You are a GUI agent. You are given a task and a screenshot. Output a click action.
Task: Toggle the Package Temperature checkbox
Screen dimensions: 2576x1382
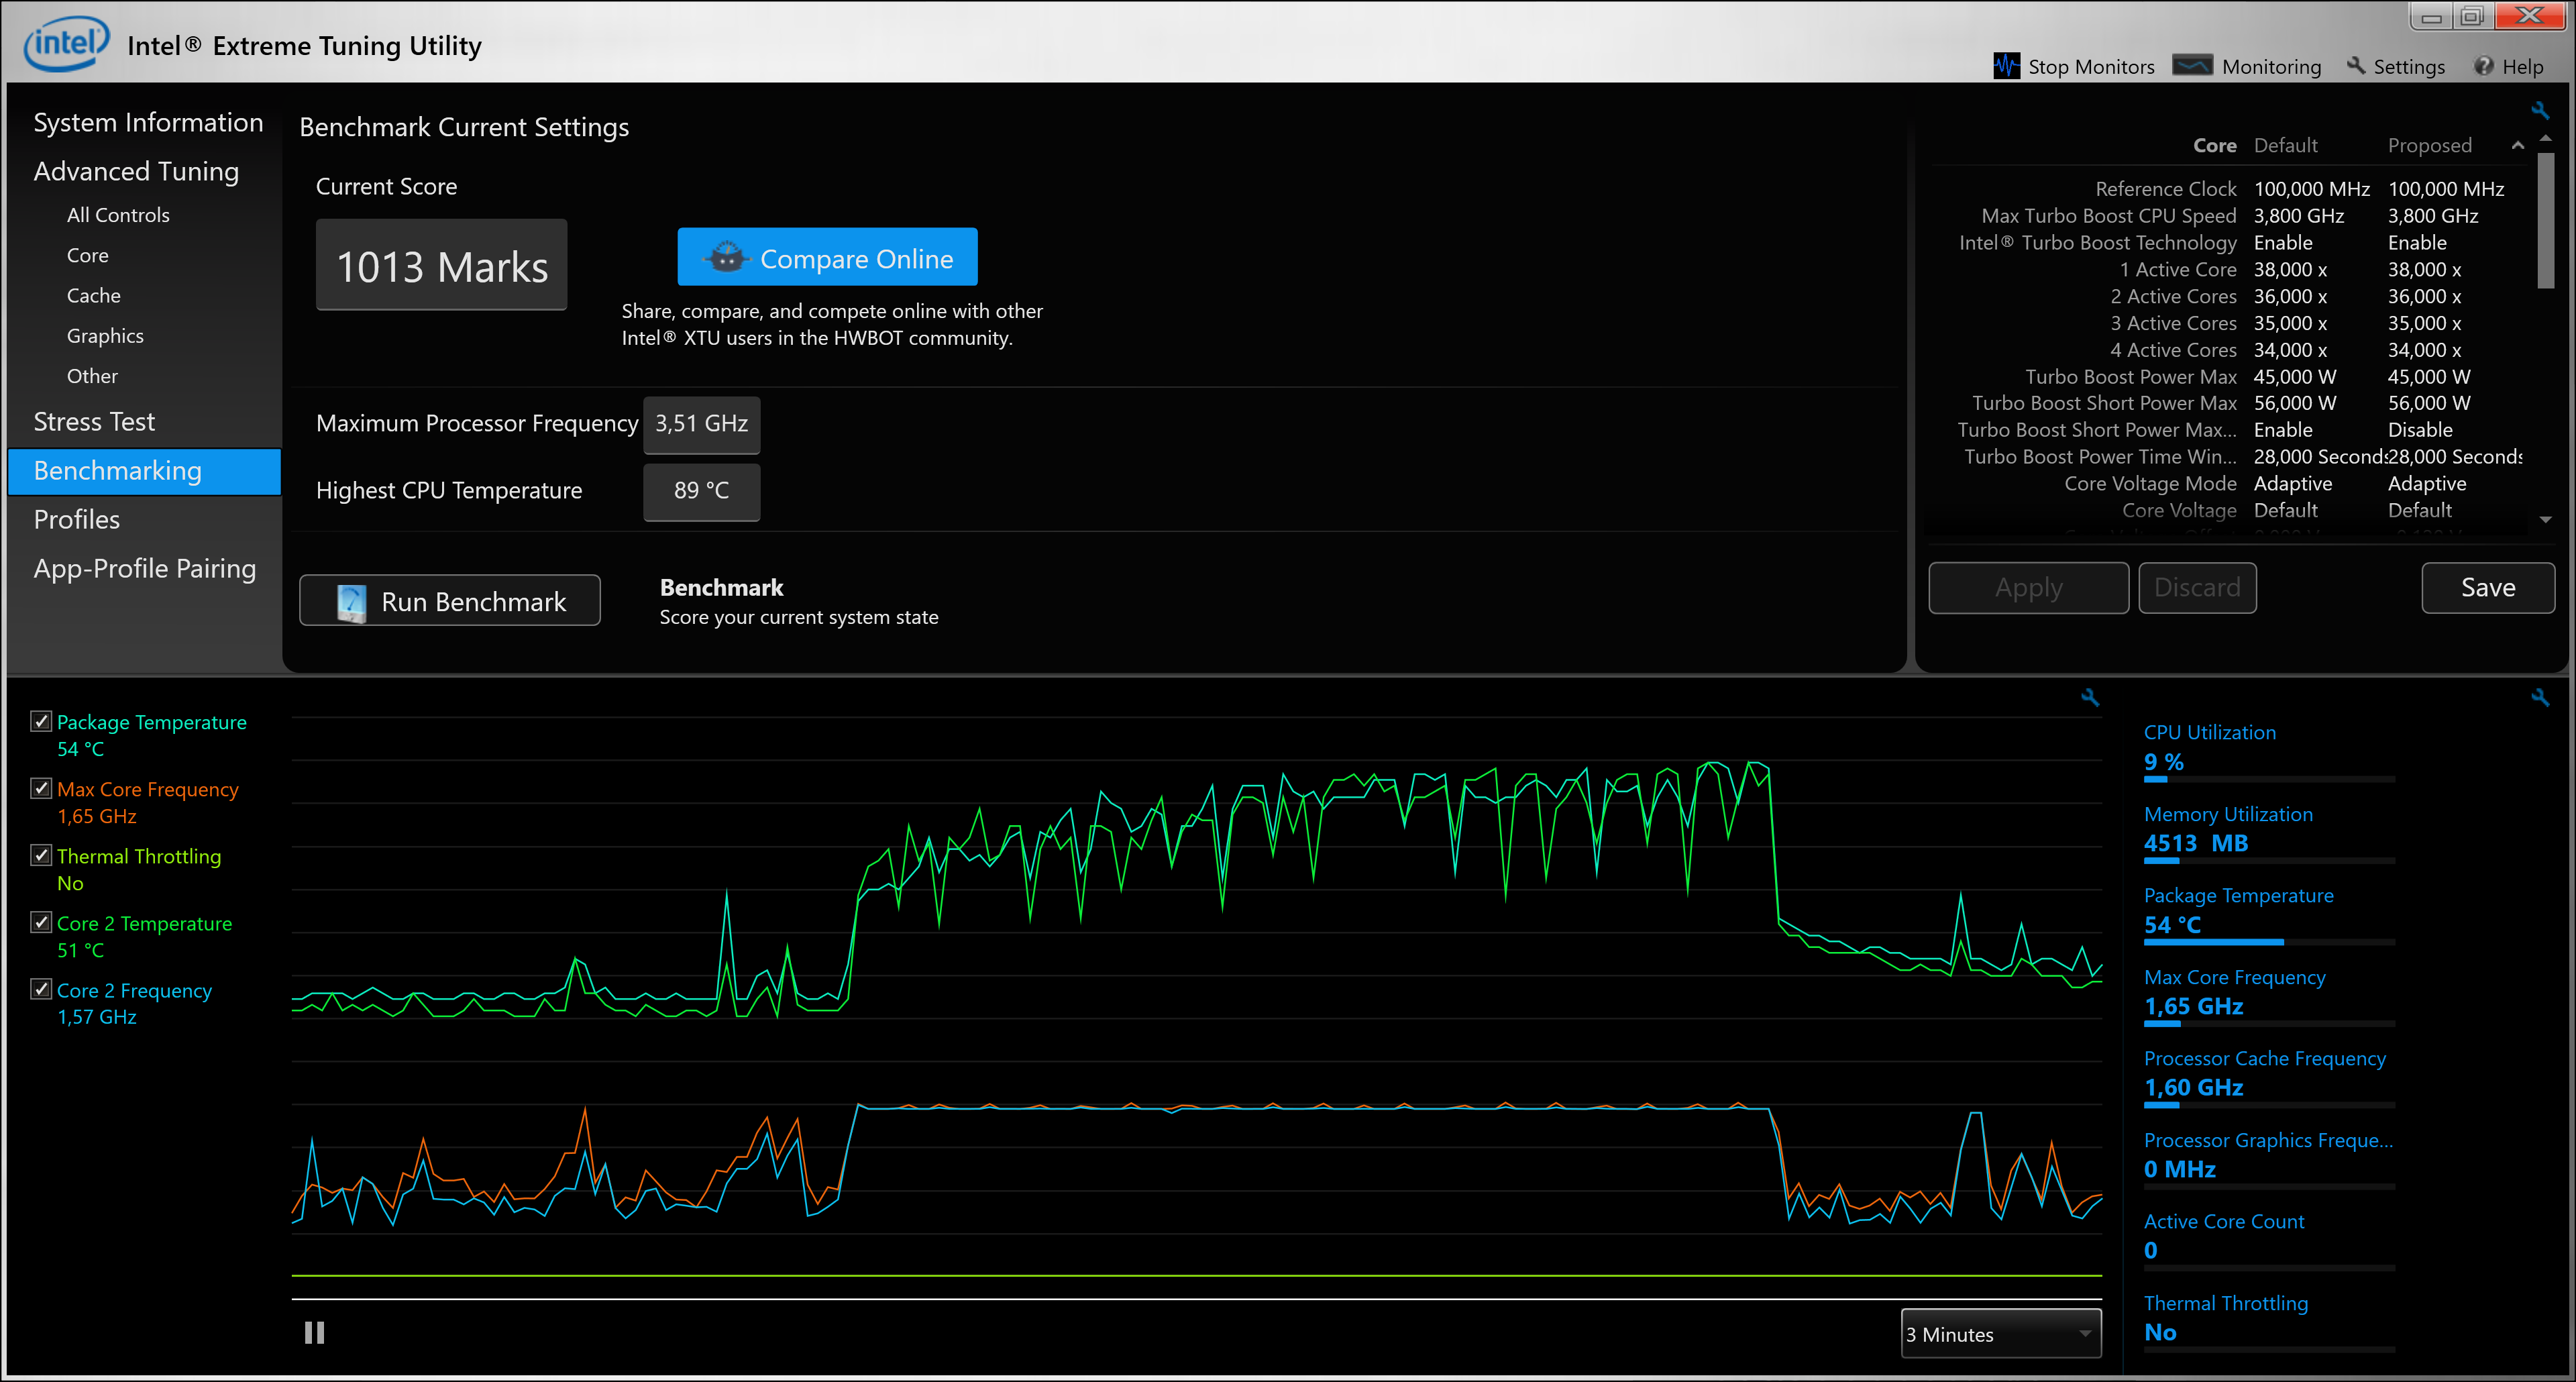pyautogui.click(x=41, y=721)
